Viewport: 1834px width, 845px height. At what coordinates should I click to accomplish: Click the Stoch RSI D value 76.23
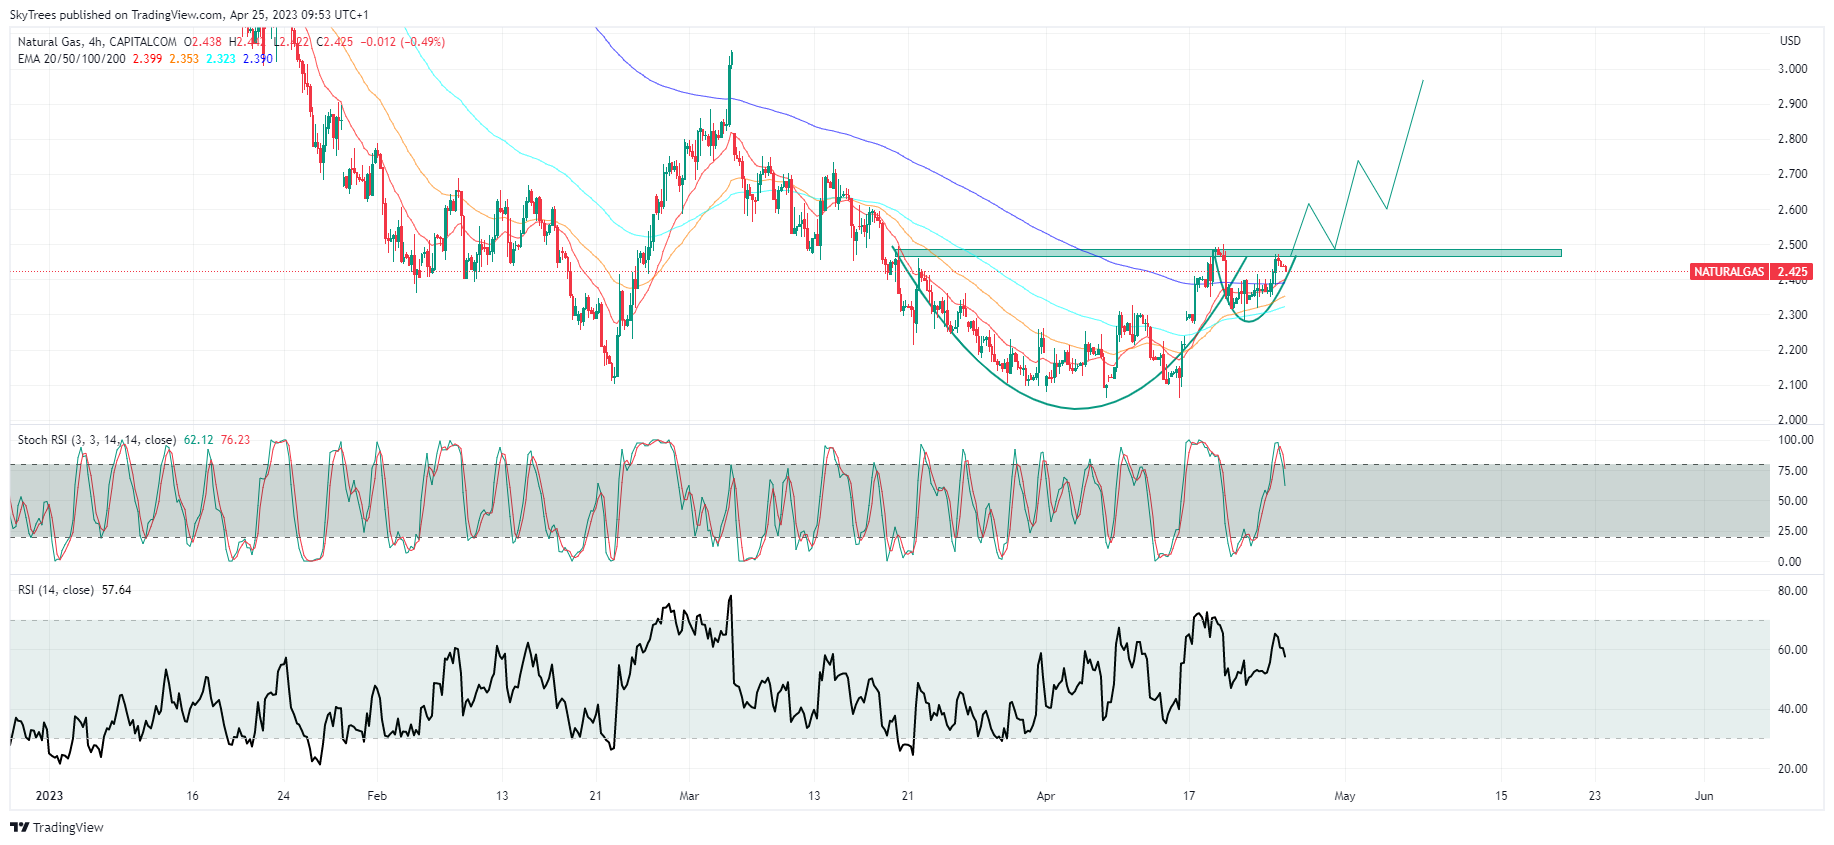pos(235,440)
